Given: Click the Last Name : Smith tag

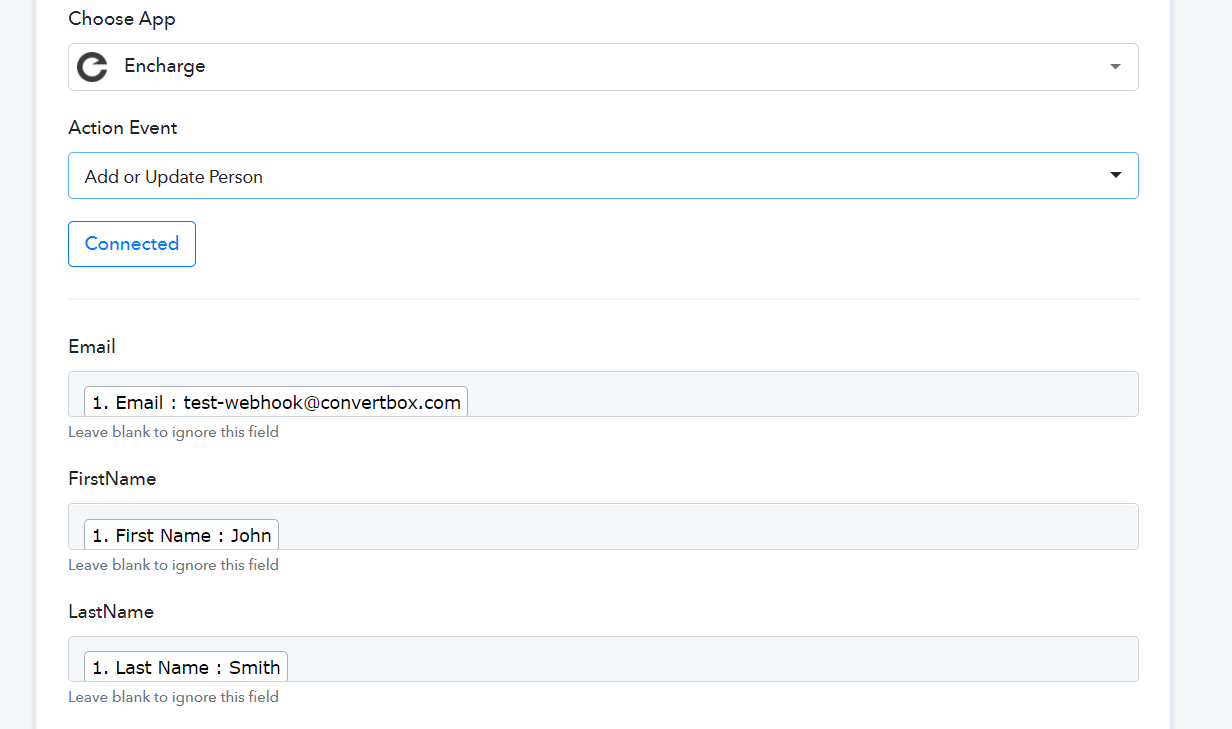Looking at the screenshot, I should coord(186,667).
